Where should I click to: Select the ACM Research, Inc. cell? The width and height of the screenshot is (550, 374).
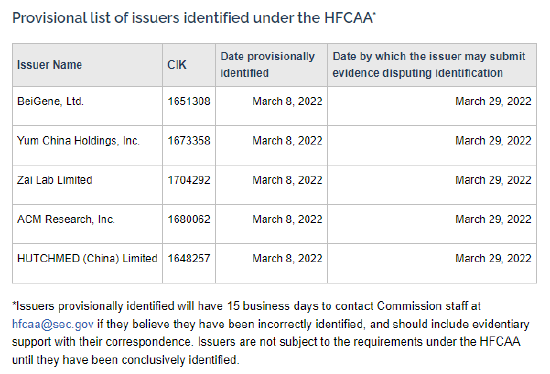[x=87, y=224]
